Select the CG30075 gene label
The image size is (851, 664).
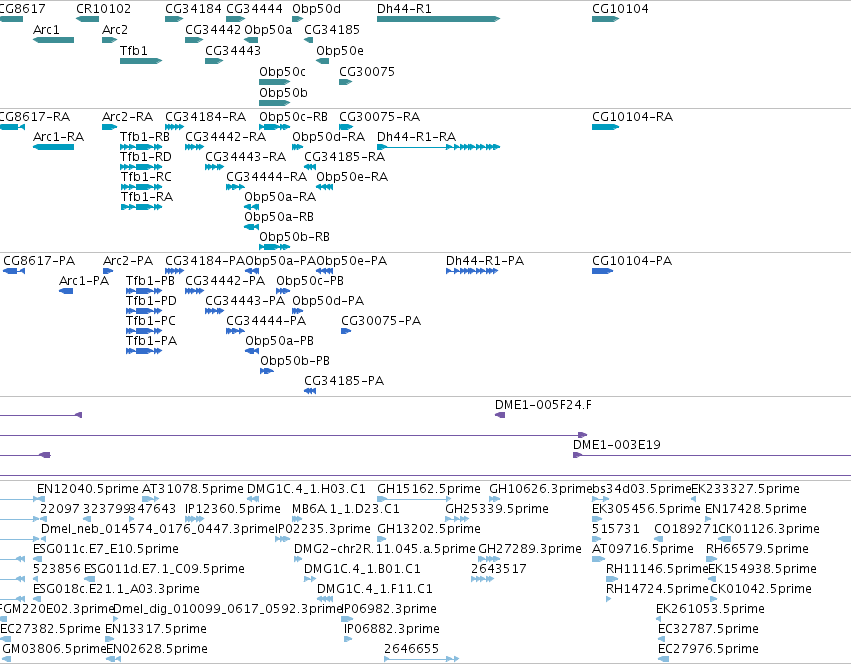[367, 72]
